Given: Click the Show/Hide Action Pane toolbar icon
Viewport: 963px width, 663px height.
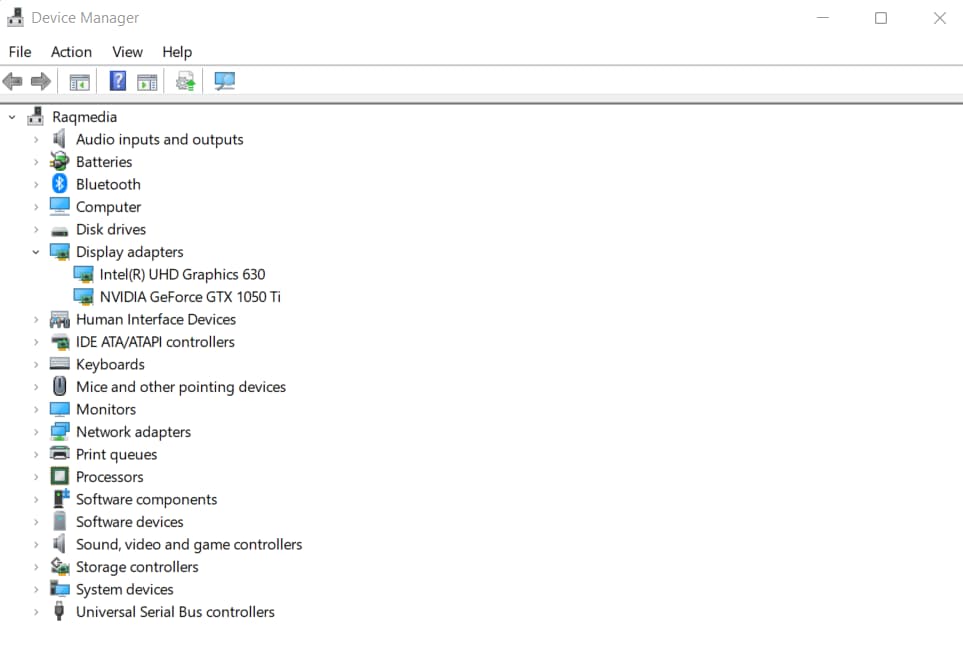Looking at the screenshot, I should tap(147, 82).
